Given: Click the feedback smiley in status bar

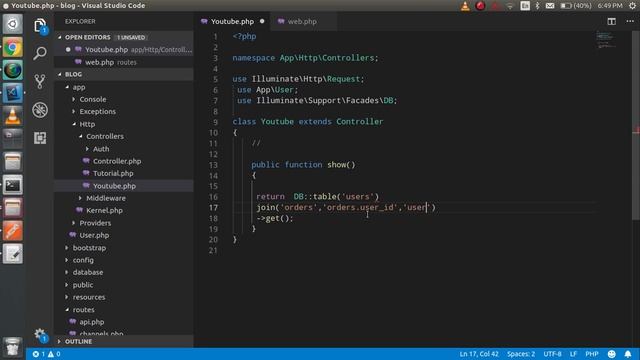Looking at the screenshot, I should (611, 354).
